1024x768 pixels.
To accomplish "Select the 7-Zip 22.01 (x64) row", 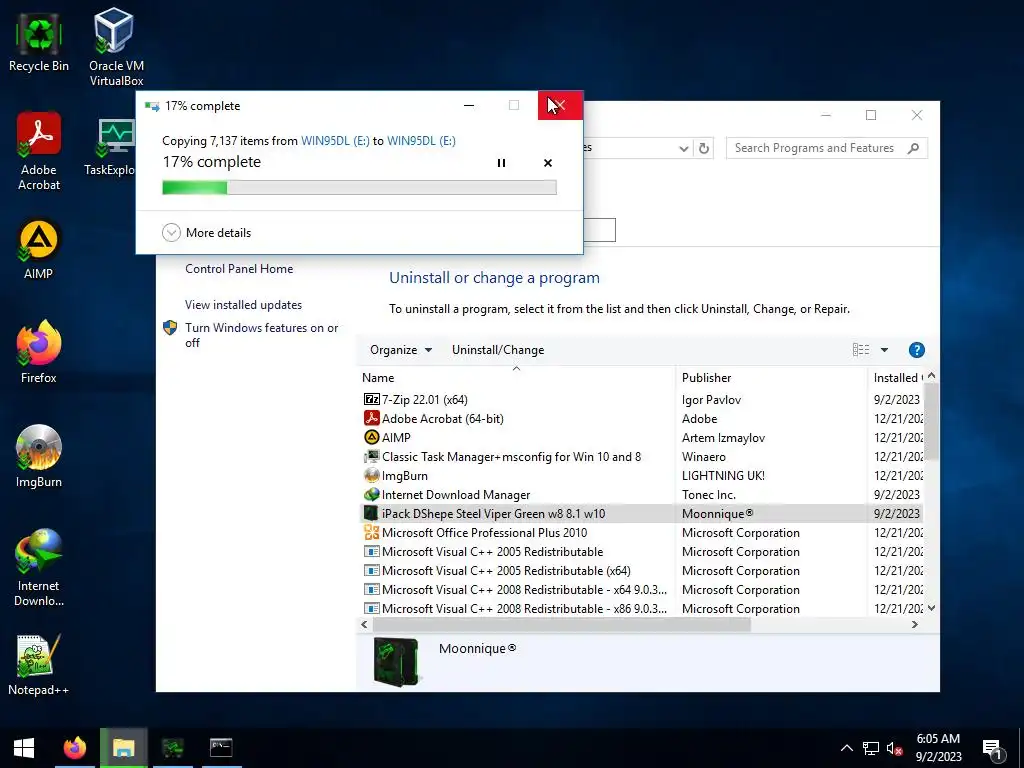I will [x=643, y=400].
